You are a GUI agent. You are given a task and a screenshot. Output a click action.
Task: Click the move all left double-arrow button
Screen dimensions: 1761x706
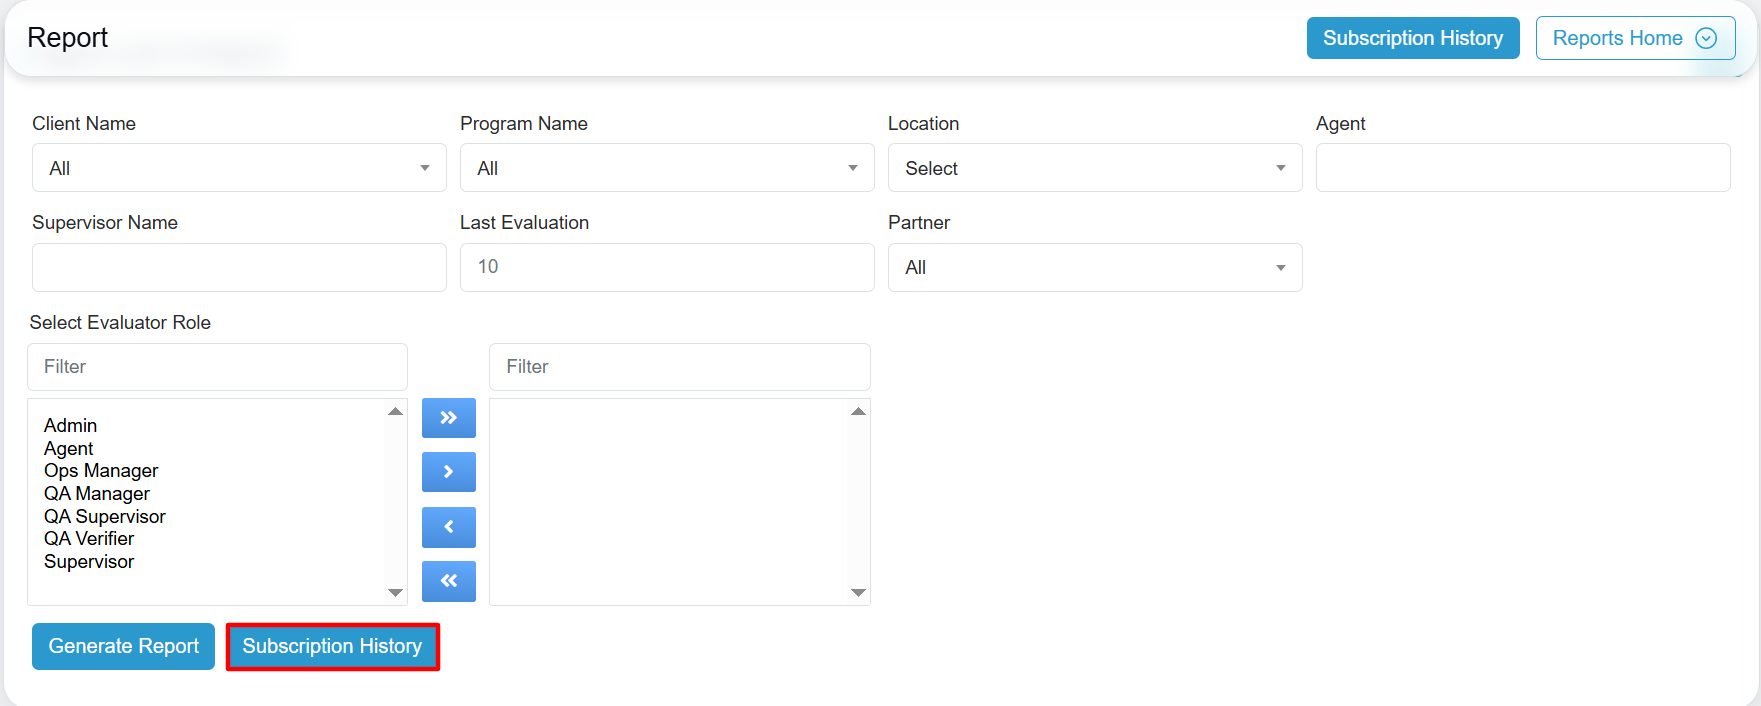coord(448,581)
